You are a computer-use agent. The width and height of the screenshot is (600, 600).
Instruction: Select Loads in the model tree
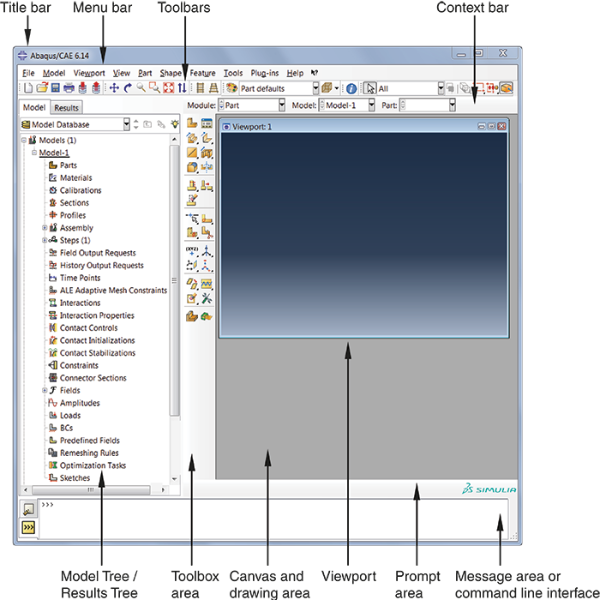click(70, 415)
